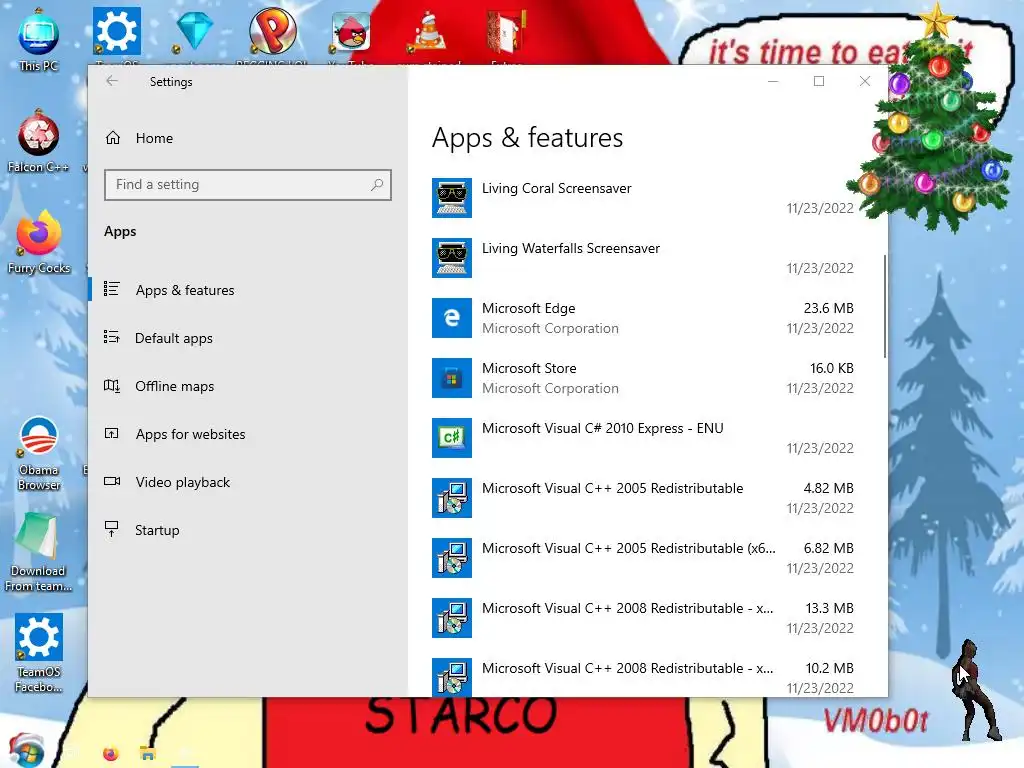Select the Obama Browser desktop icon
Viewport: 1024px width, 768px height.
[39, 454]
